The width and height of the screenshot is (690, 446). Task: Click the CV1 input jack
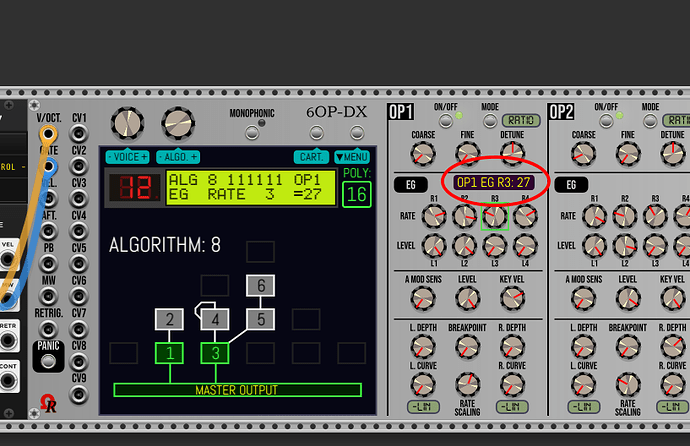80,133
